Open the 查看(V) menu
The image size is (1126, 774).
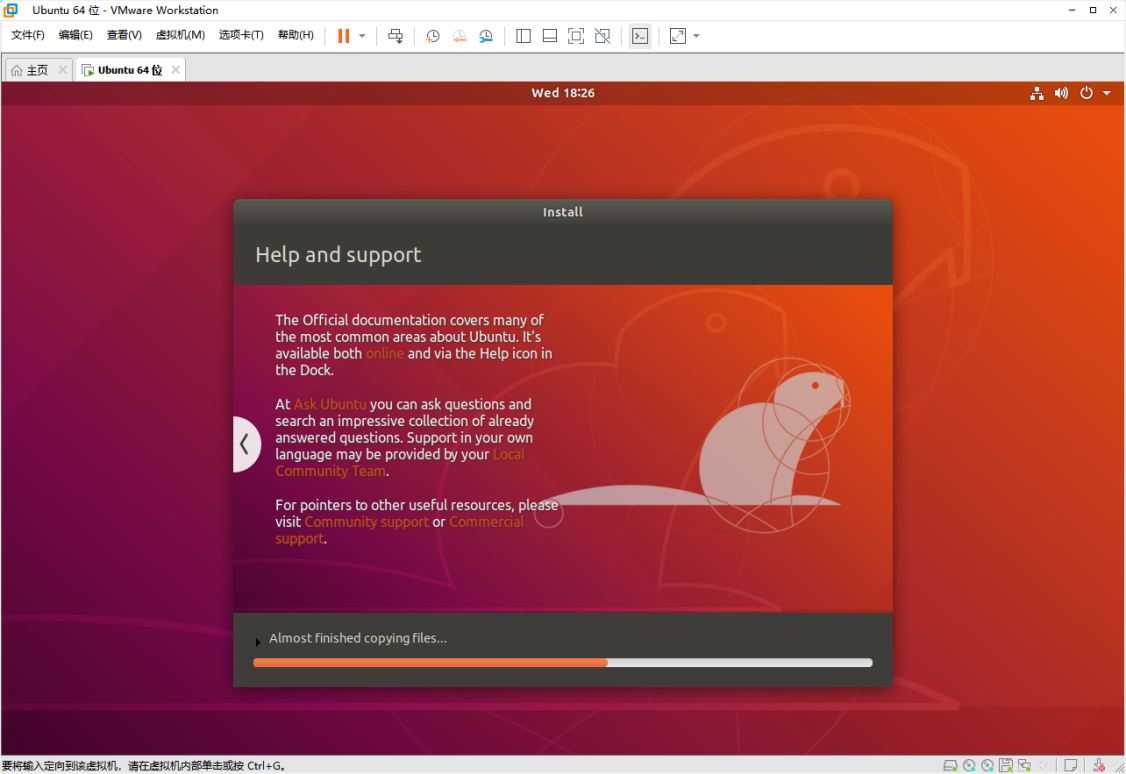pos(124,35)
